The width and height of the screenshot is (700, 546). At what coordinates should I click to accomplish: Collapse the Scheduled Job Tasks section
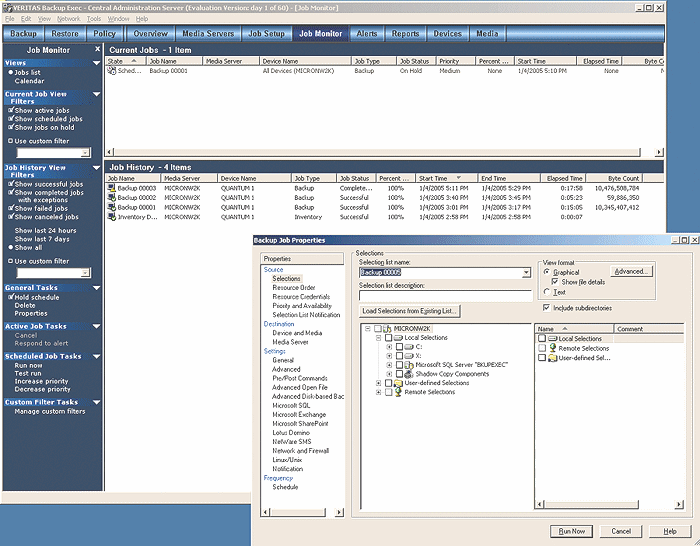[x=96, y=356]
